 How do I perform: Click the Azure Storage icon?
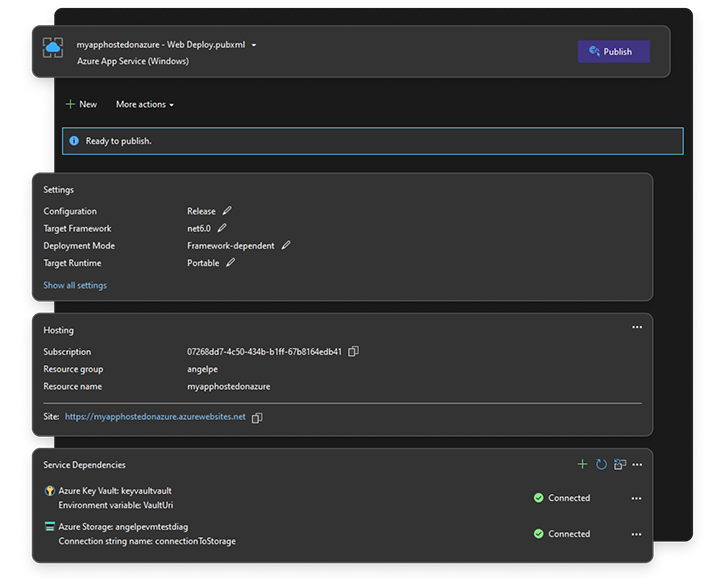(49, 527)
